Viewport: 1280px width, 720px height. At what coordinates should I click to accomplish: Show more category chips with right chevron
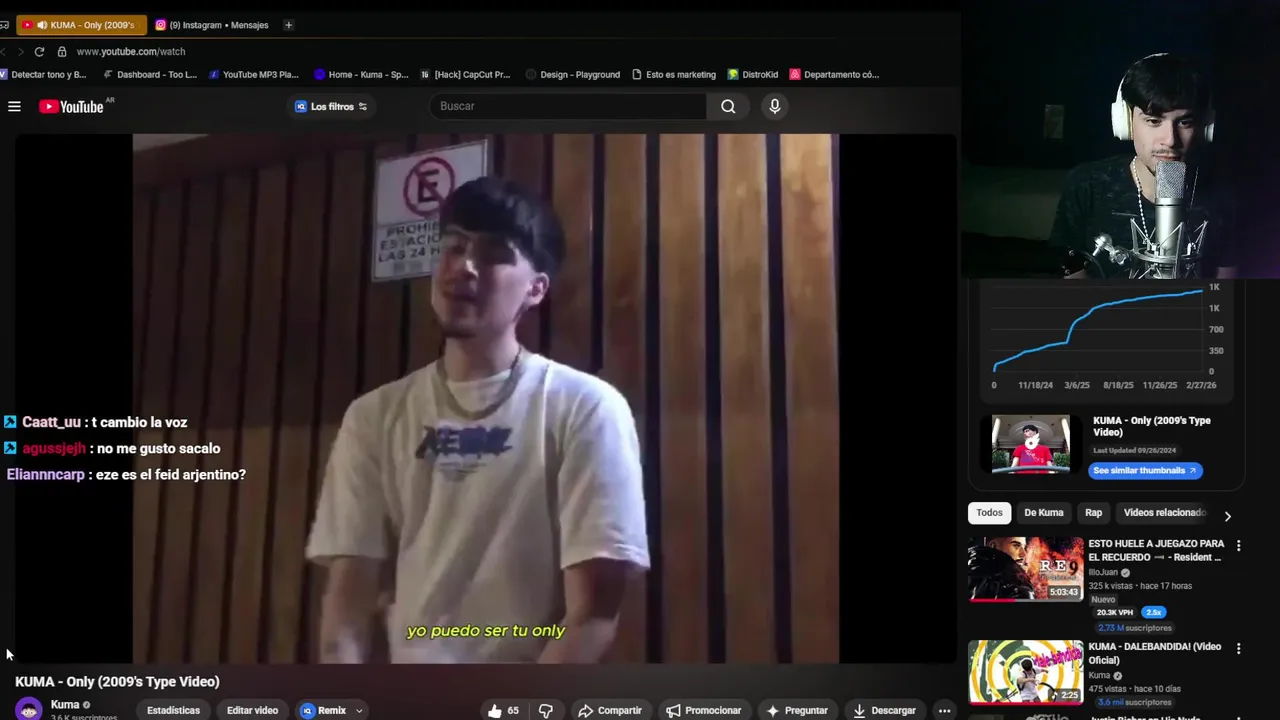1227,516
